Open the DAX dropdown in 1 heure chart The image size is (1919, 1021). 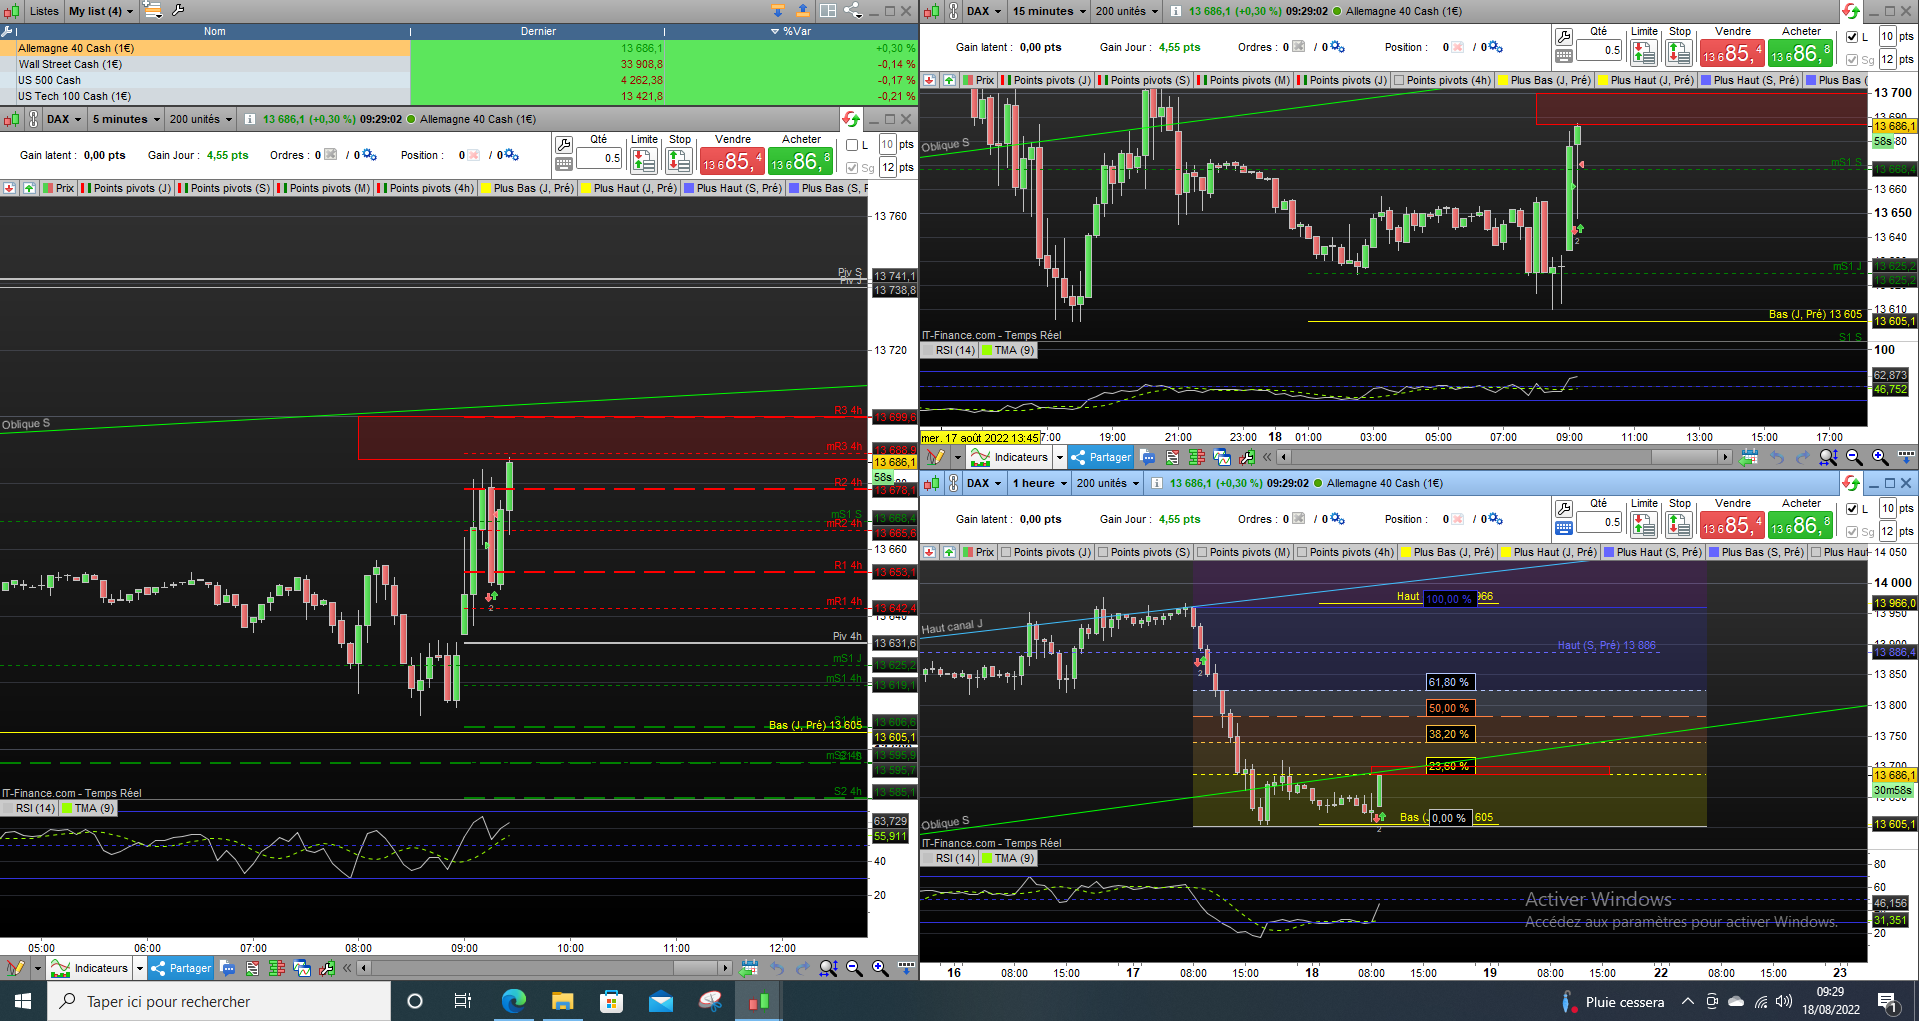coord(984,483)
